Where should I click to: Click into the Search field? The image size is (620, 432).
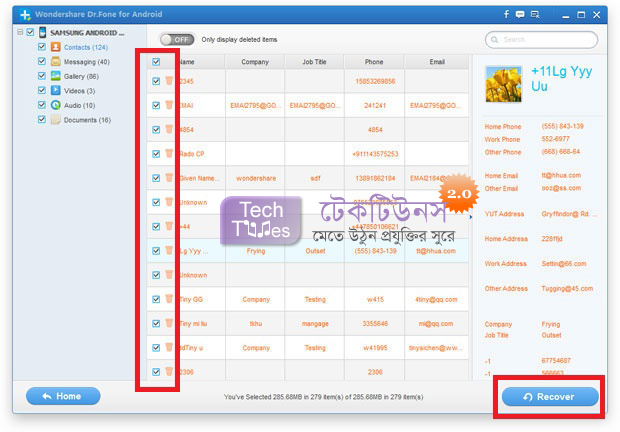pyautogui.click(x=541, y=40)
